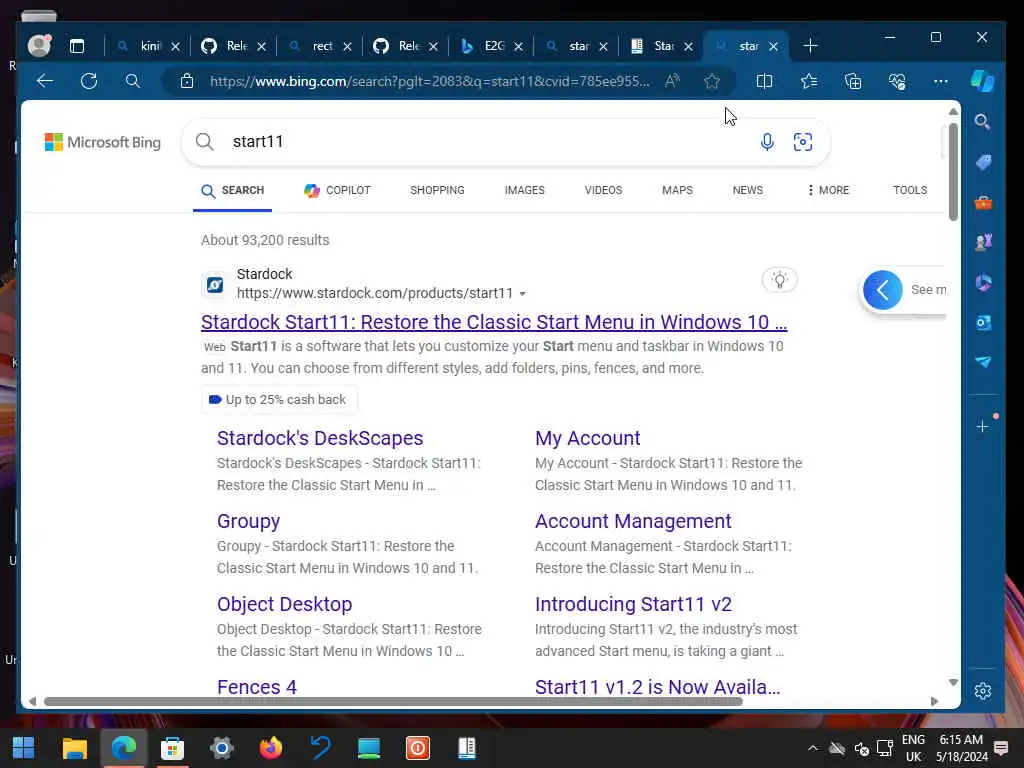
Task: Switch to the IMAGES tab
Action: coord(524,190)
